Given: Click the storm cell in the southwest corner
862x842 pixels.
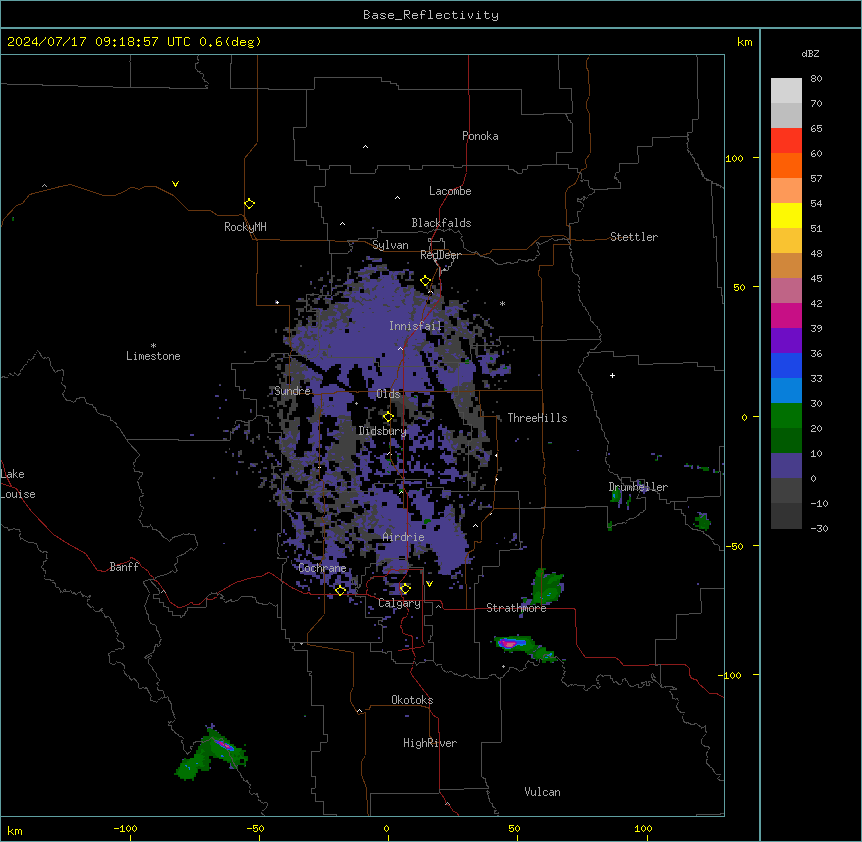Looking at the screenshot, I should (212, 753).
